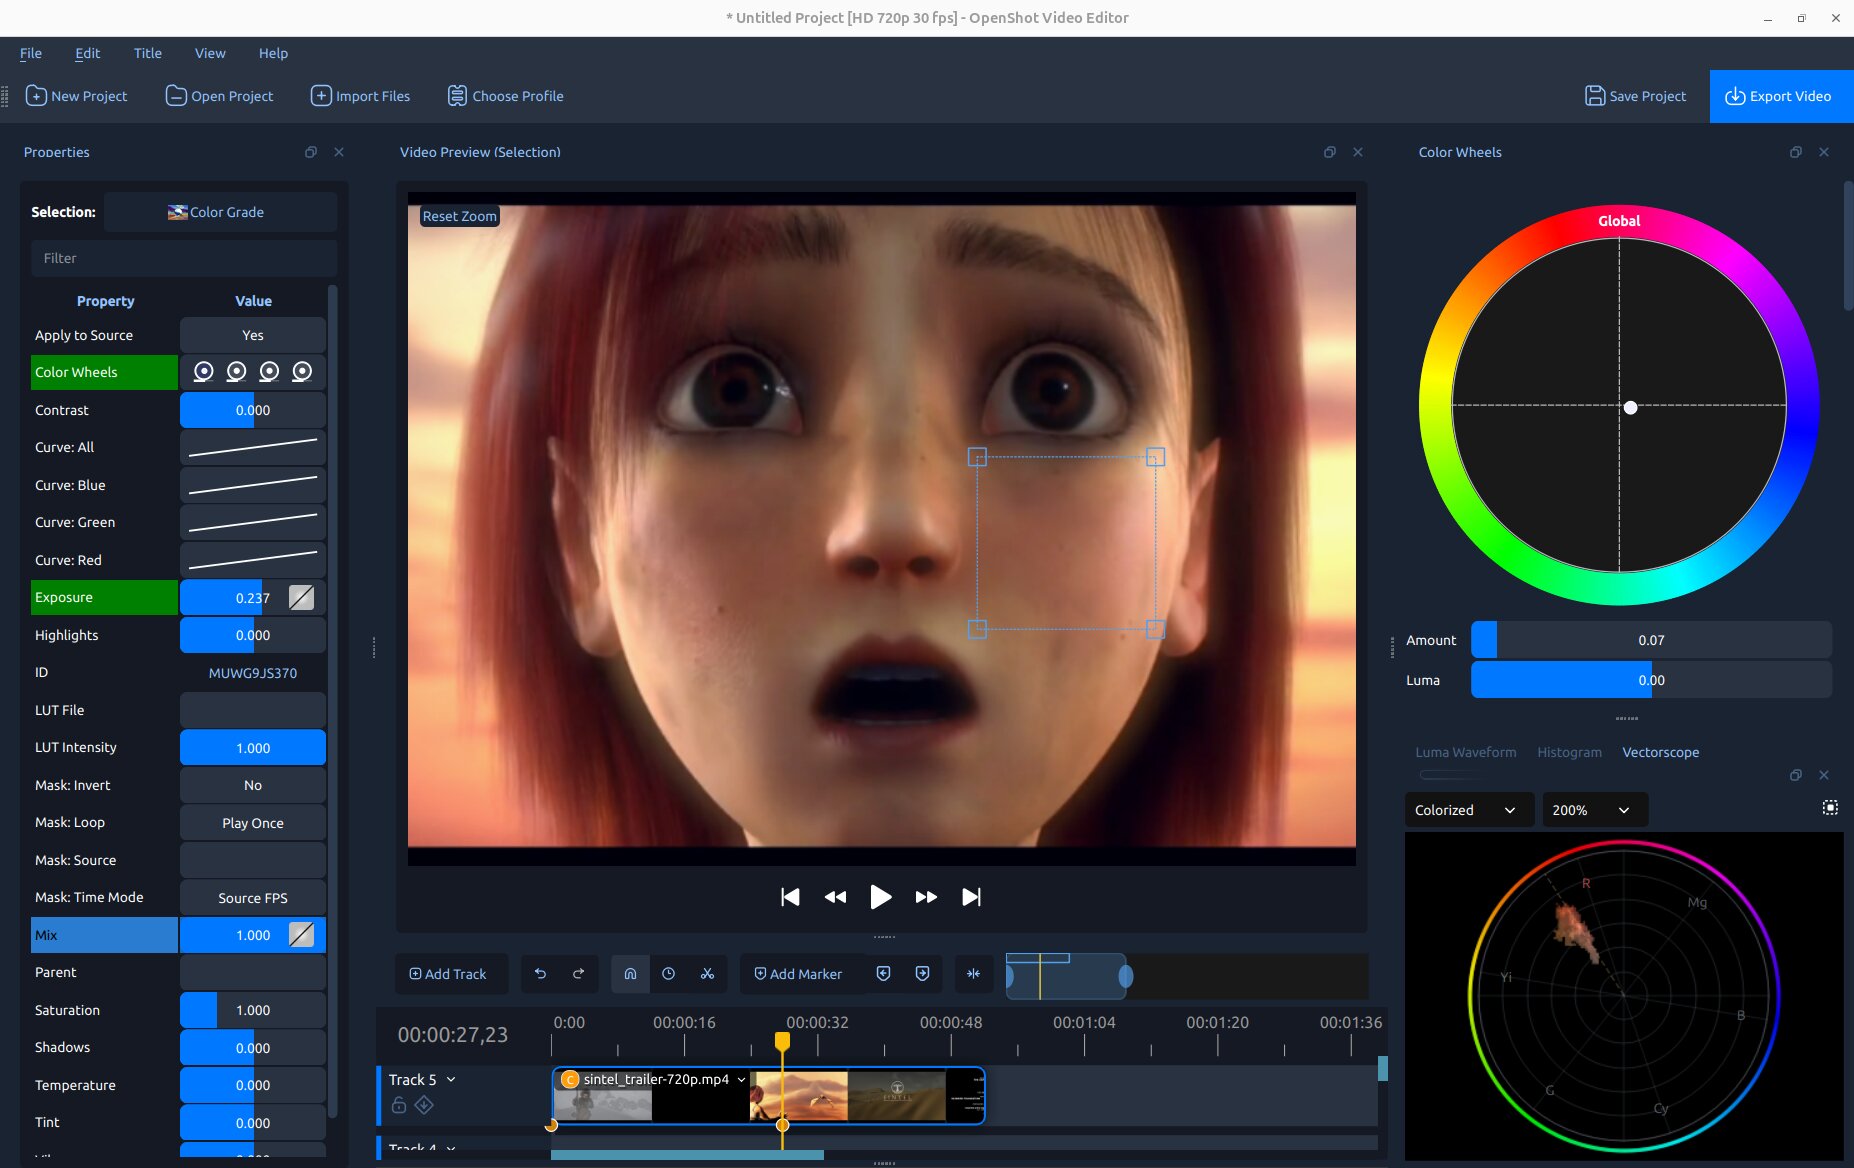Screen dimensions: 1854x1168
Task: Click the fourth Color Wheels circle icon
Action: (302, 372)
